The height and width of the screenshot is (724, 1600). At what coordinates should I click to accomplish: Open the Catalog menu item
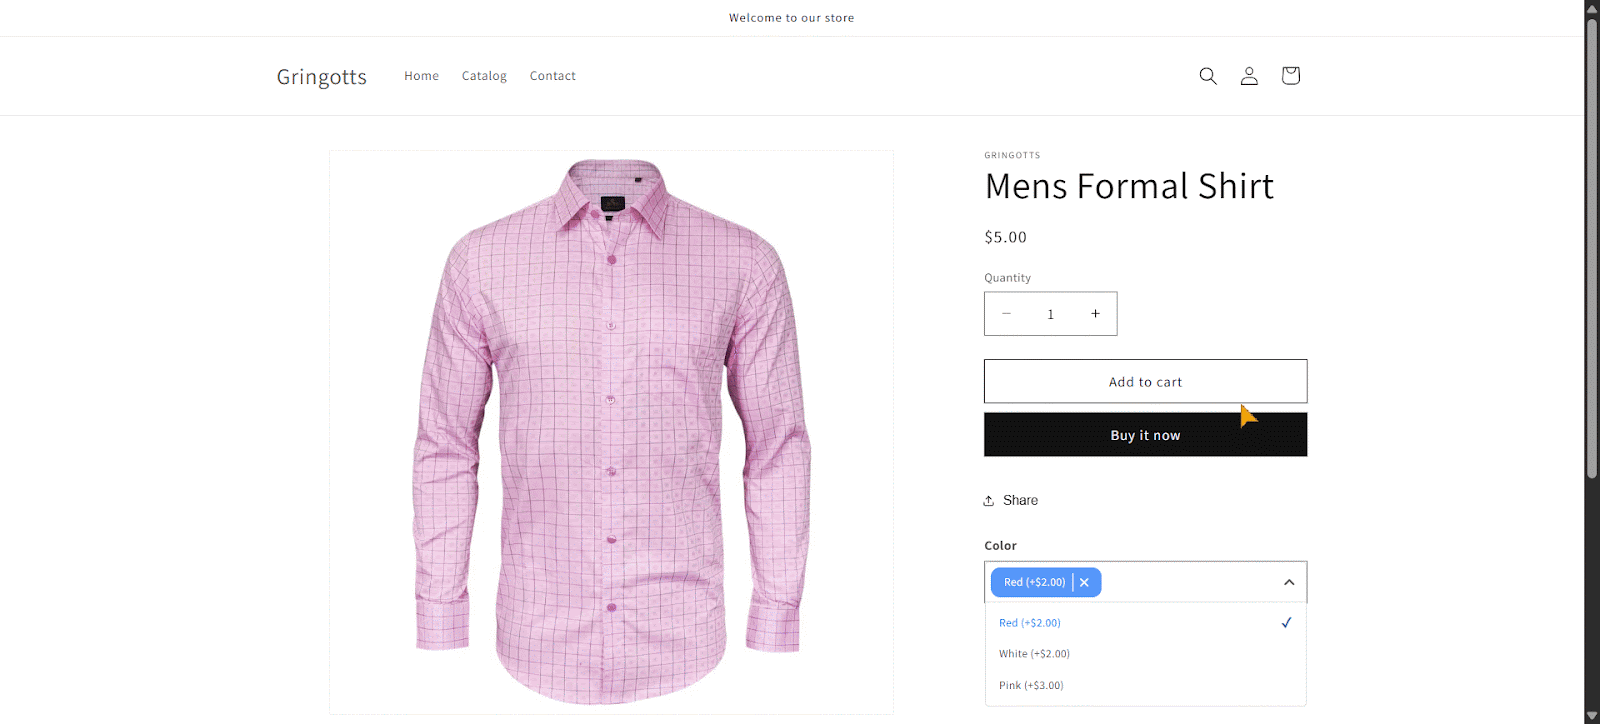pos(484,76)
